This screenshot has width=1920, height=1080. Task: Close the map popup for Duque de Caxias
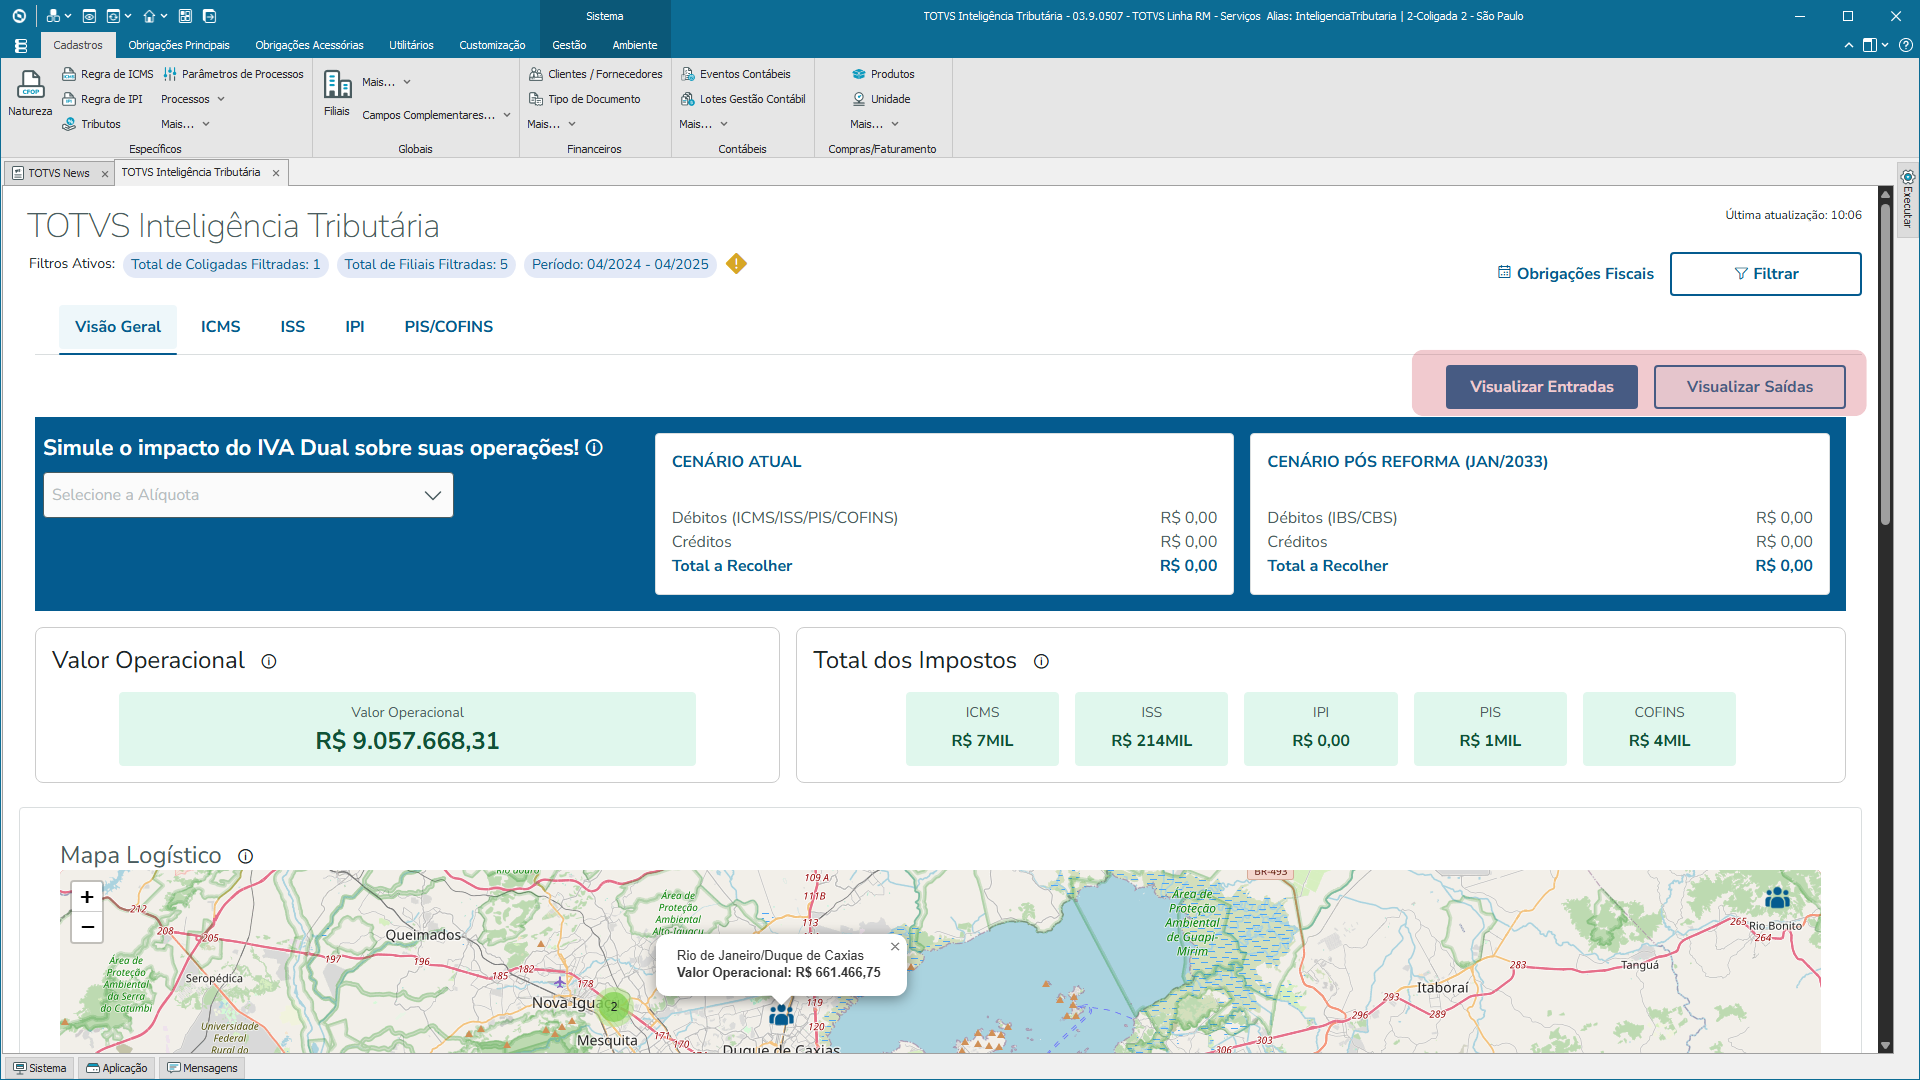(x=895, y=946)
